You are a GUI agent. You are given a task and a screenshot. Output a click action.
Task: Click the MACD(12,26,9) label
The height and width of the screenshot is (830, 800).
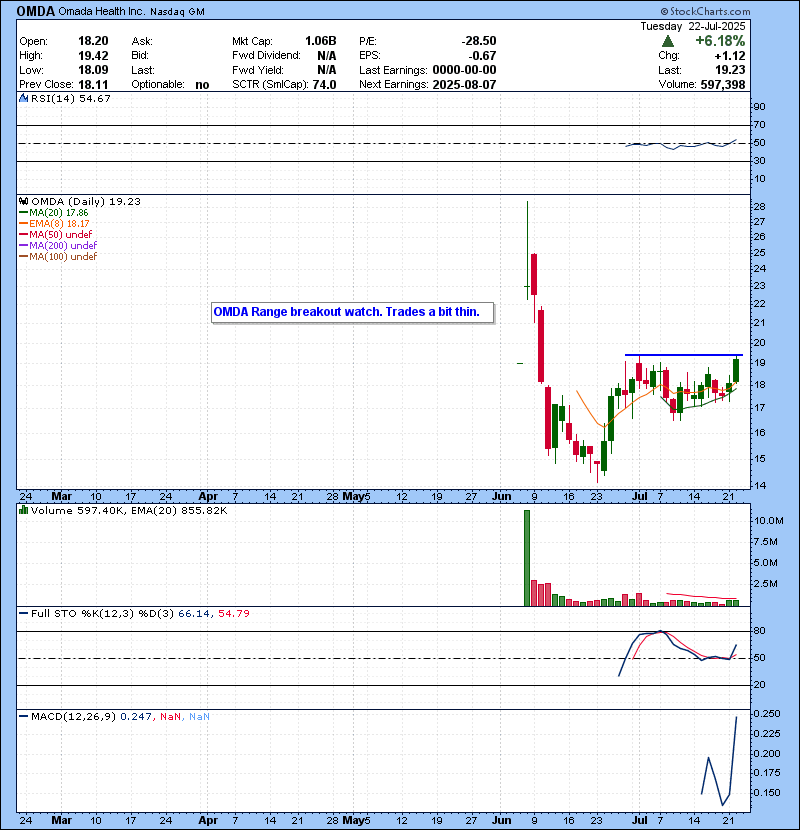coord(74,716)
